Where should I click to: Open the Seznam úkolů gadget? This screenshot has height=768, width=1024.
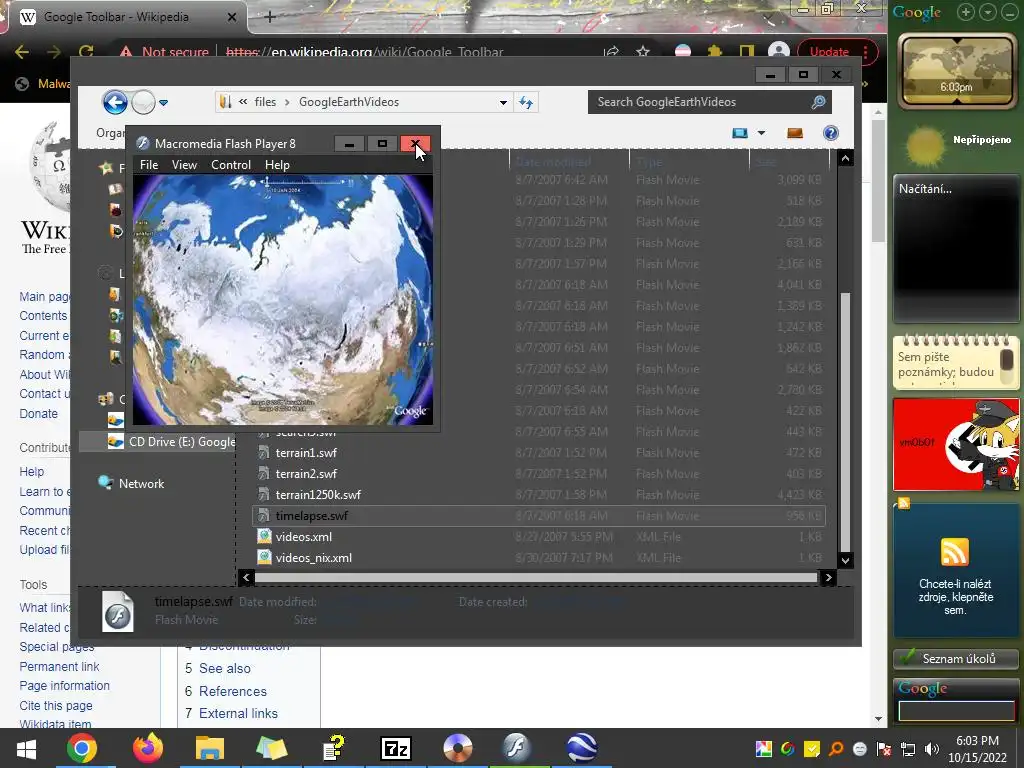[956, 658]
